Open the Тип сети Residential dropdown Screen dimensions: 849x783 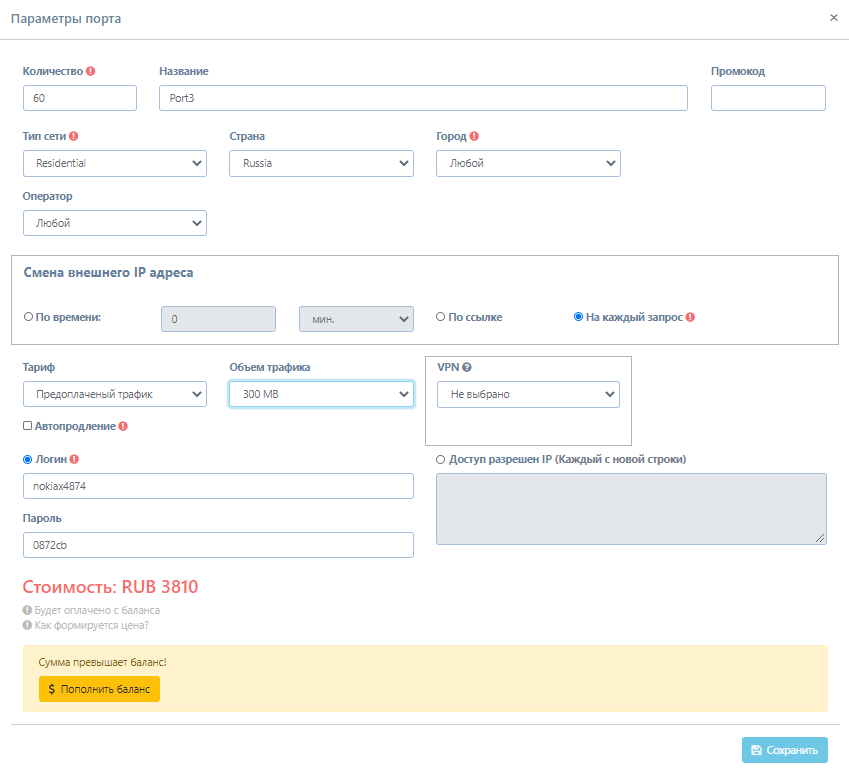click(114, 163)
